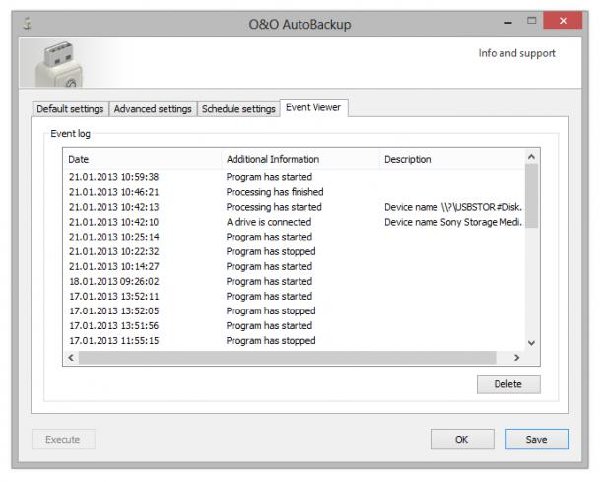Screen dimensions: 600x482
Task: Select the 21.01.2013 10:42:13 event row
Action: click(x=294, y=207)
